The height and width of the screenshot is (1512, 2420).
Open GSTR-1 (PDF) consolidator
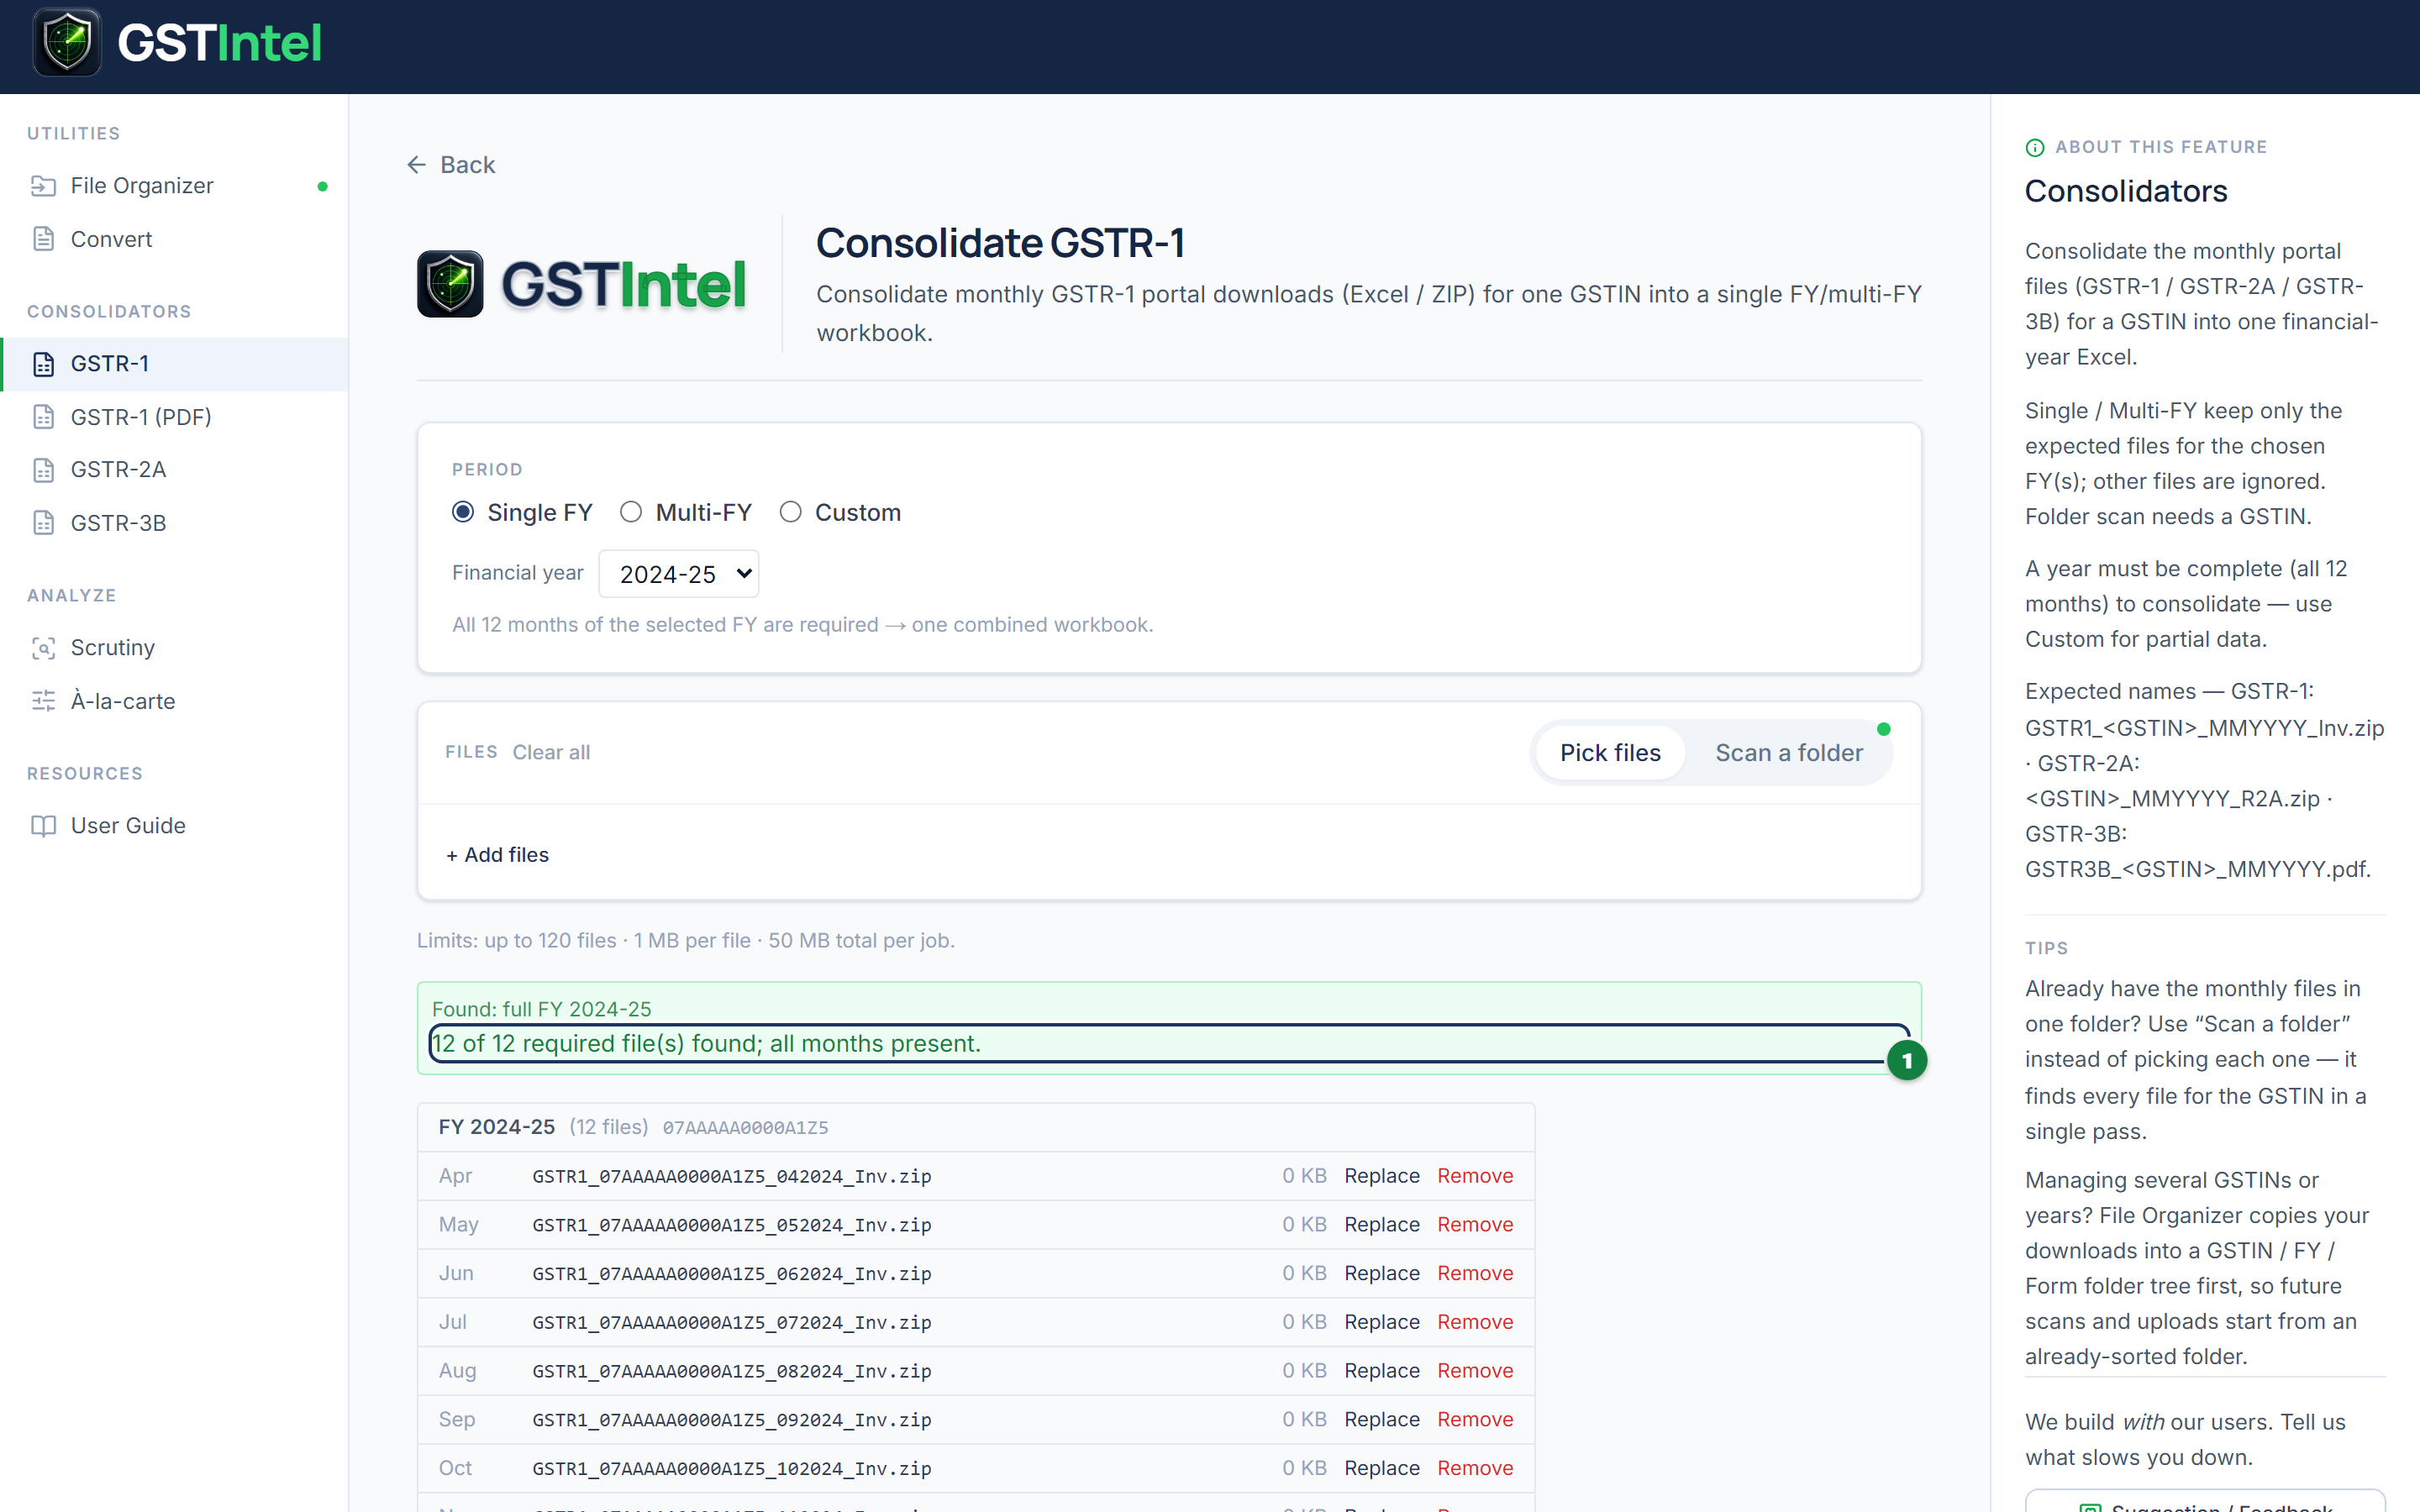coord(174,417)
